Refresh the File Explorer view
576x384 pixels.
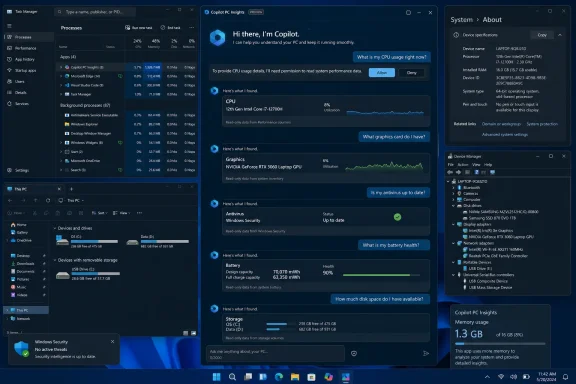pyautogui.click(x=48, y=200)
